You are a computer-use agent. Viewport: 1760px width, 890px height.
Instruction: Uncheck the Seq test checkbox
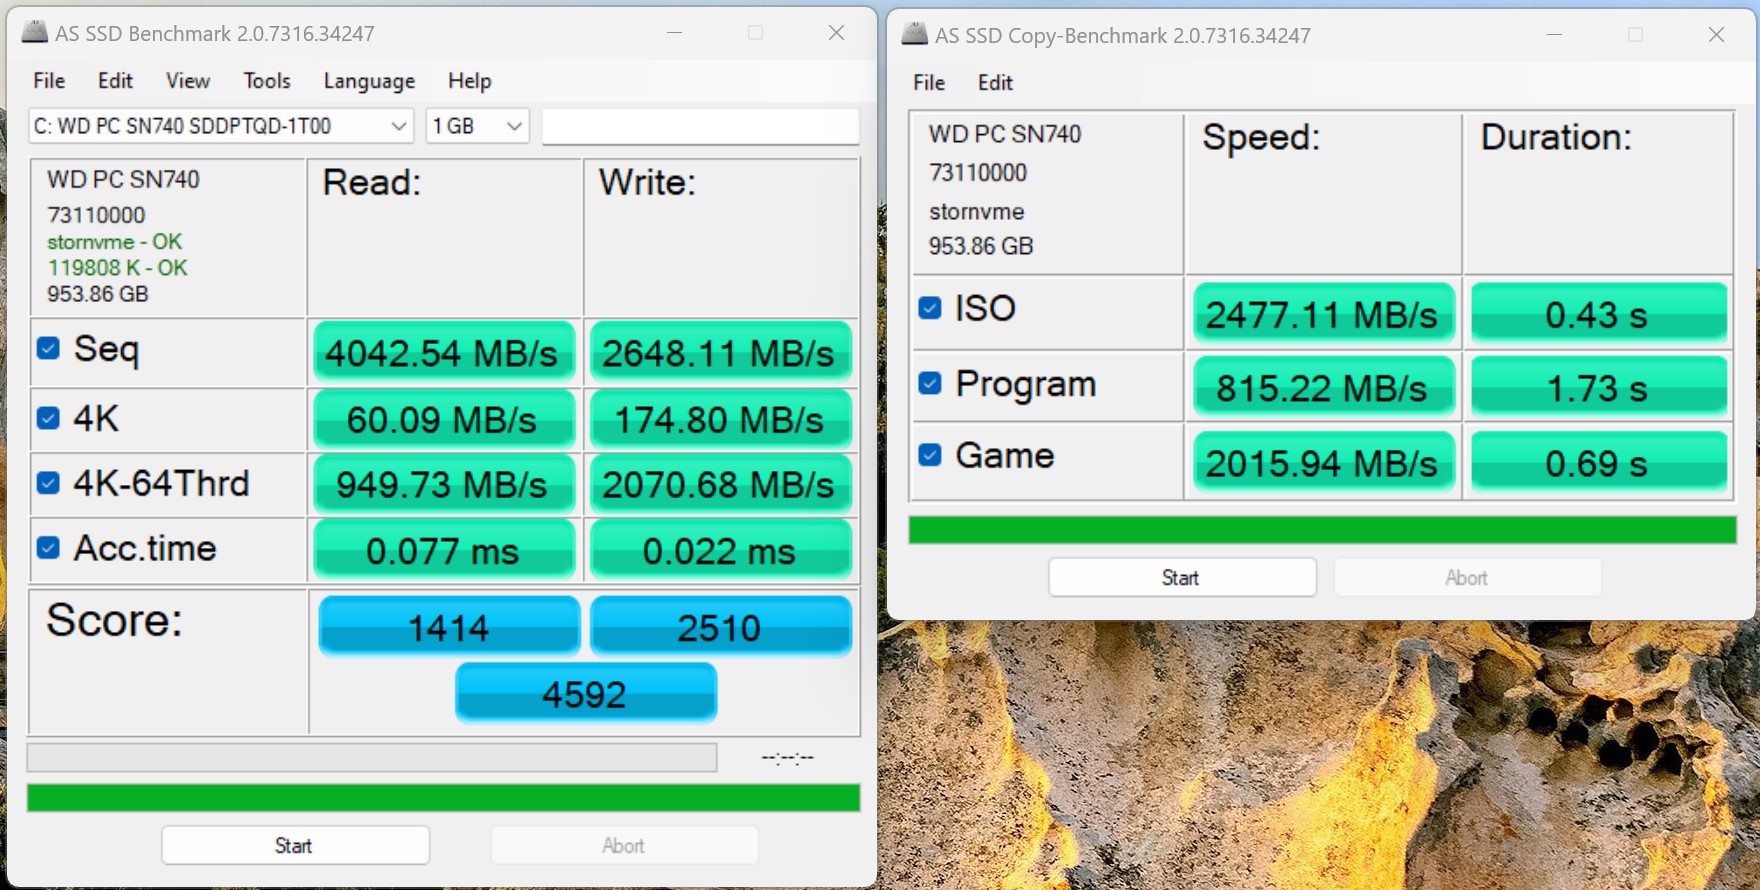48,348
